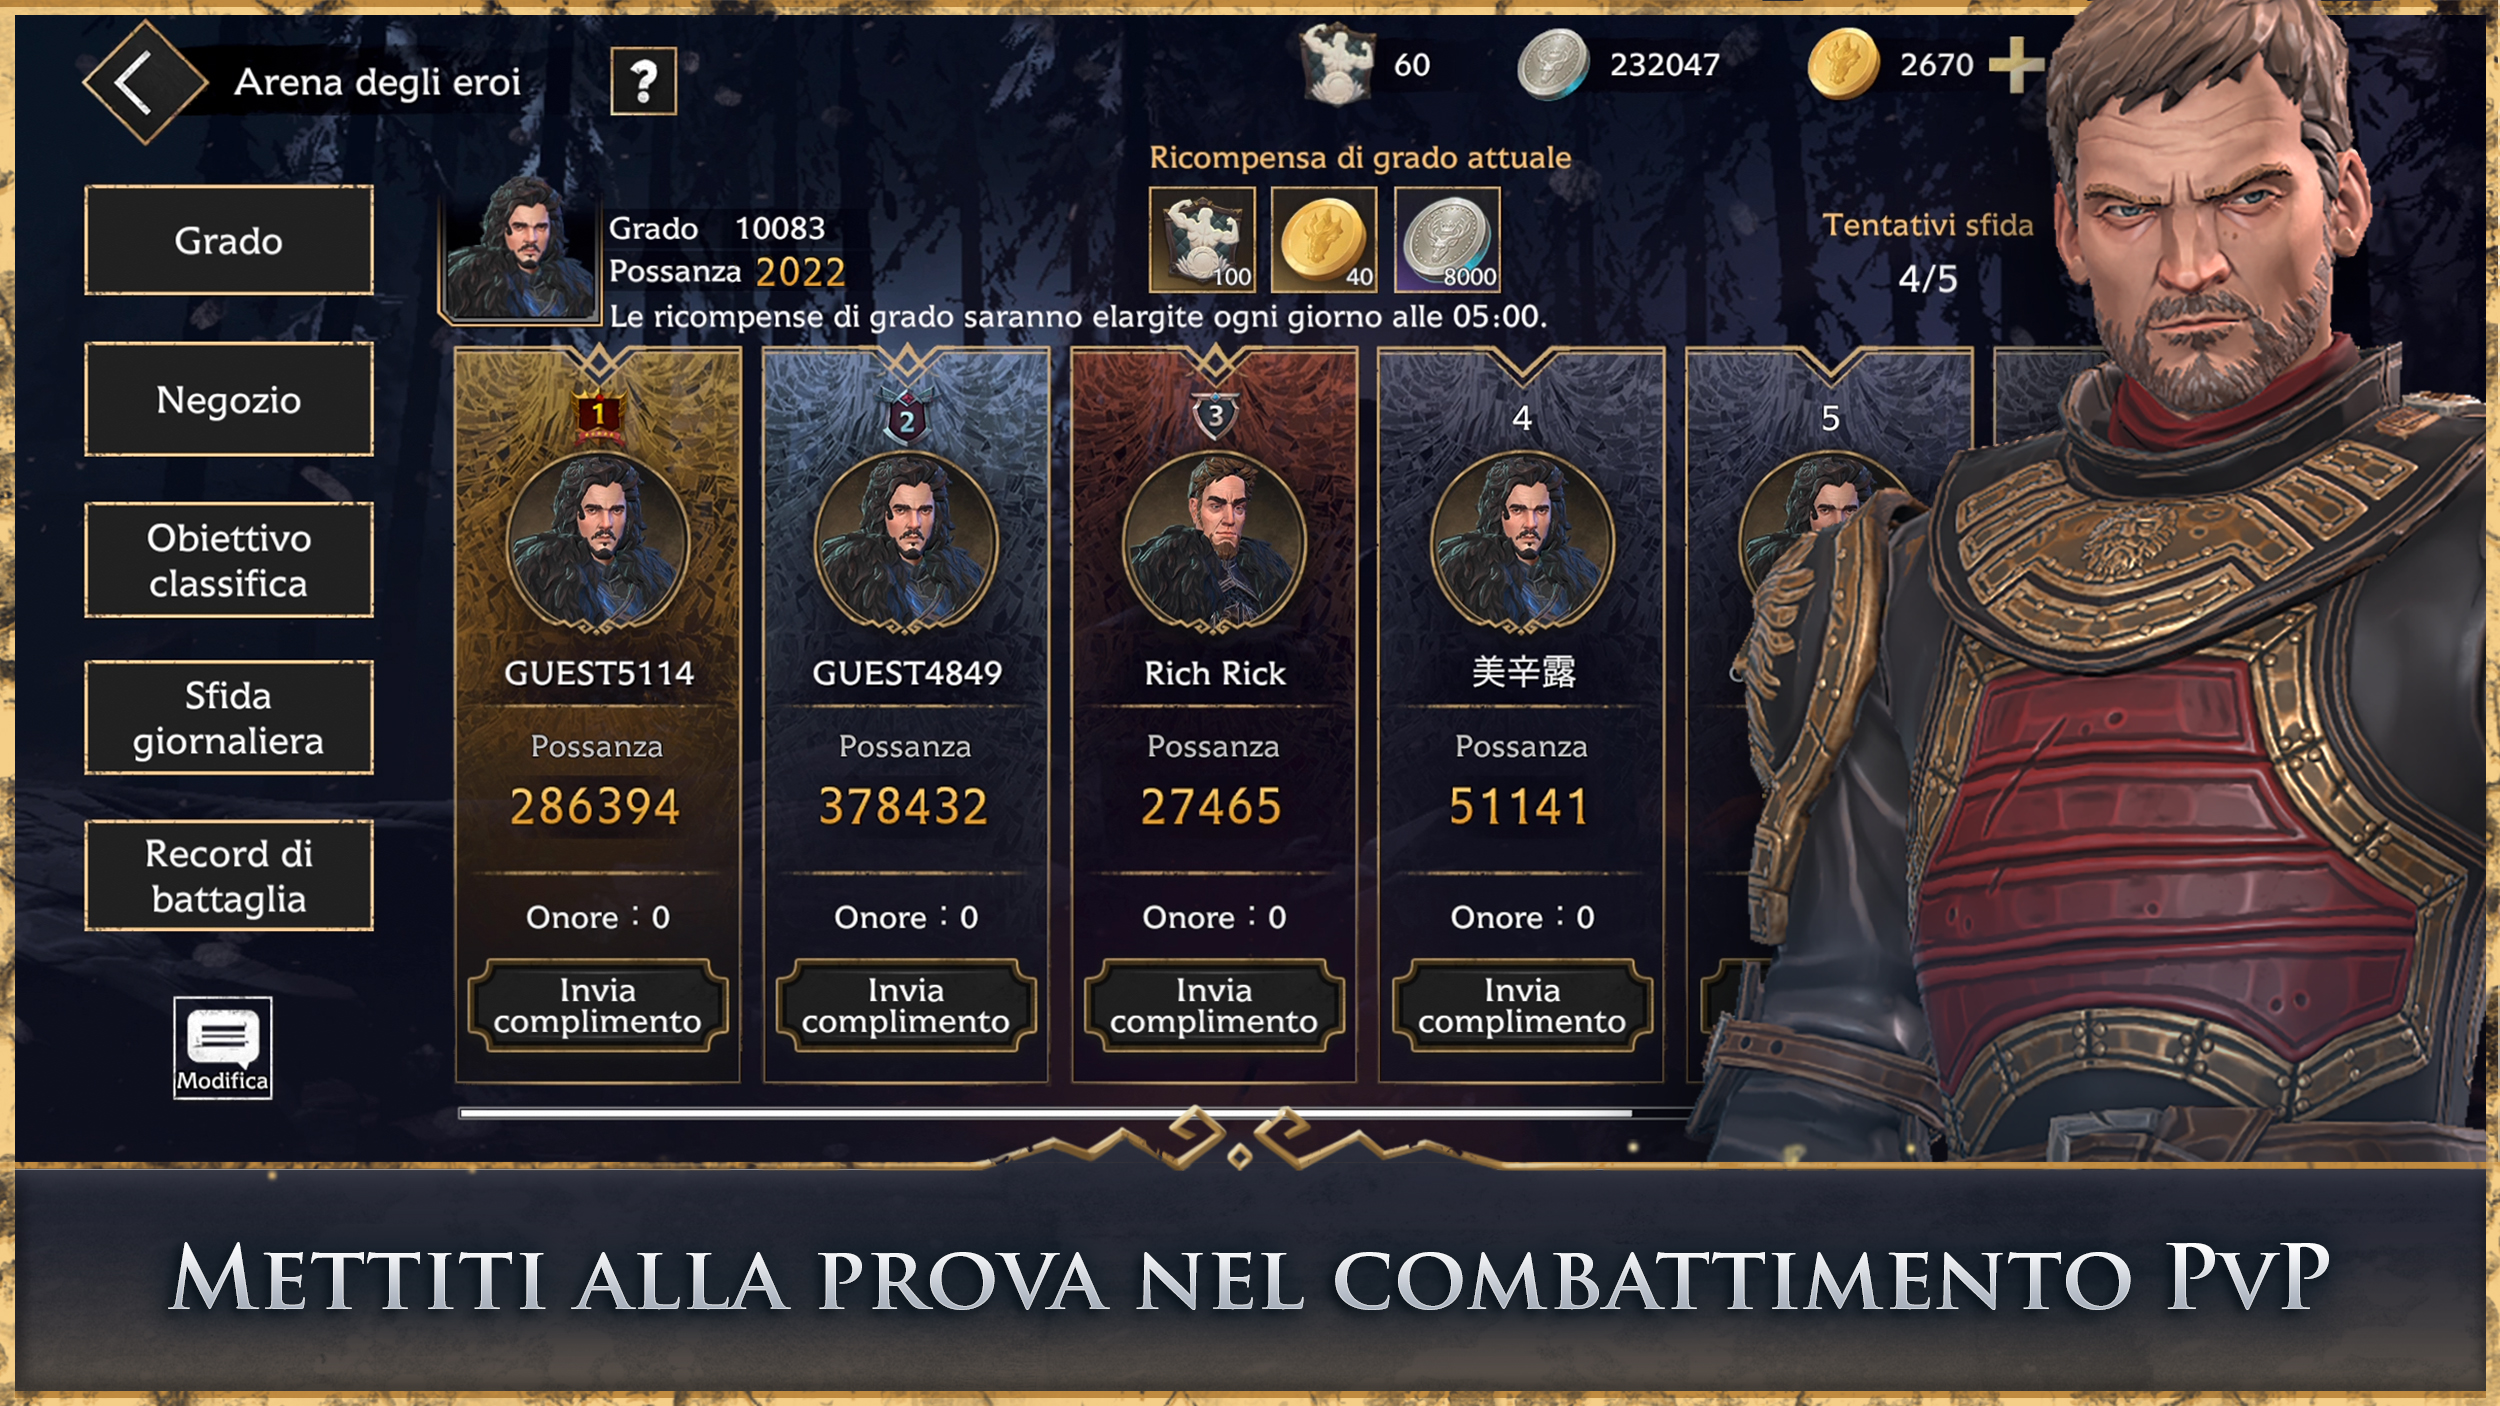Send compliment to GUEST4849
The height and width of the screenshot is (1406, 2500).
(906, 1005)
